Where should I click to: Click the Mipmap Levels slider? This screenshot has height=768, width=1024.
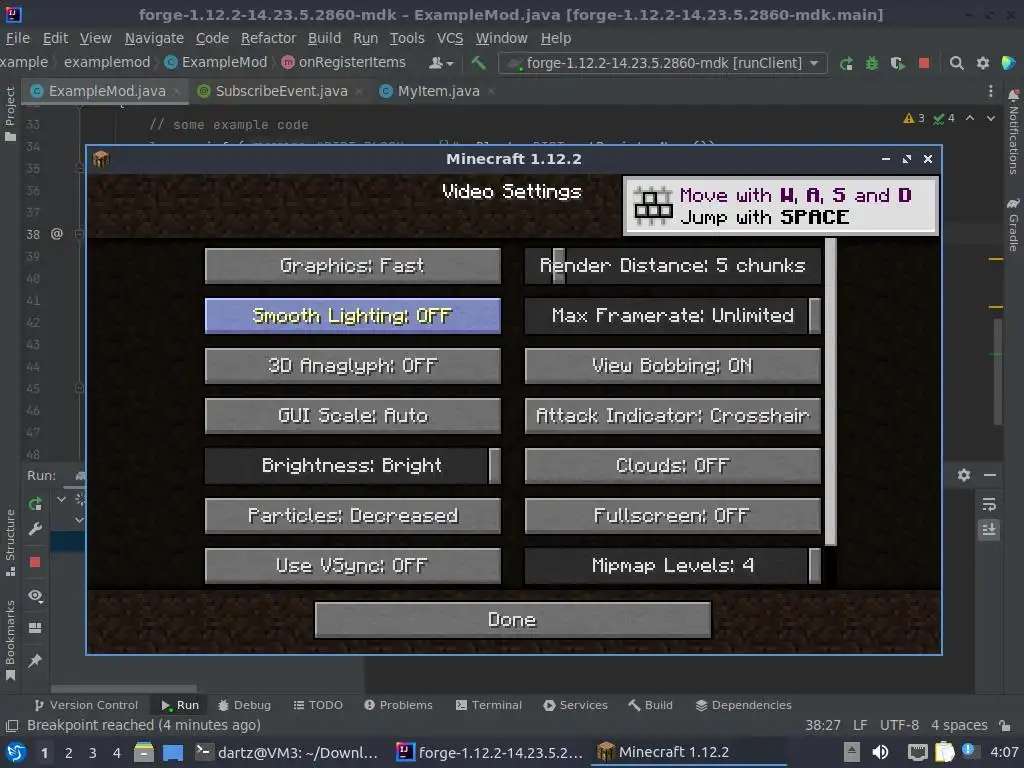coord(673,566)
